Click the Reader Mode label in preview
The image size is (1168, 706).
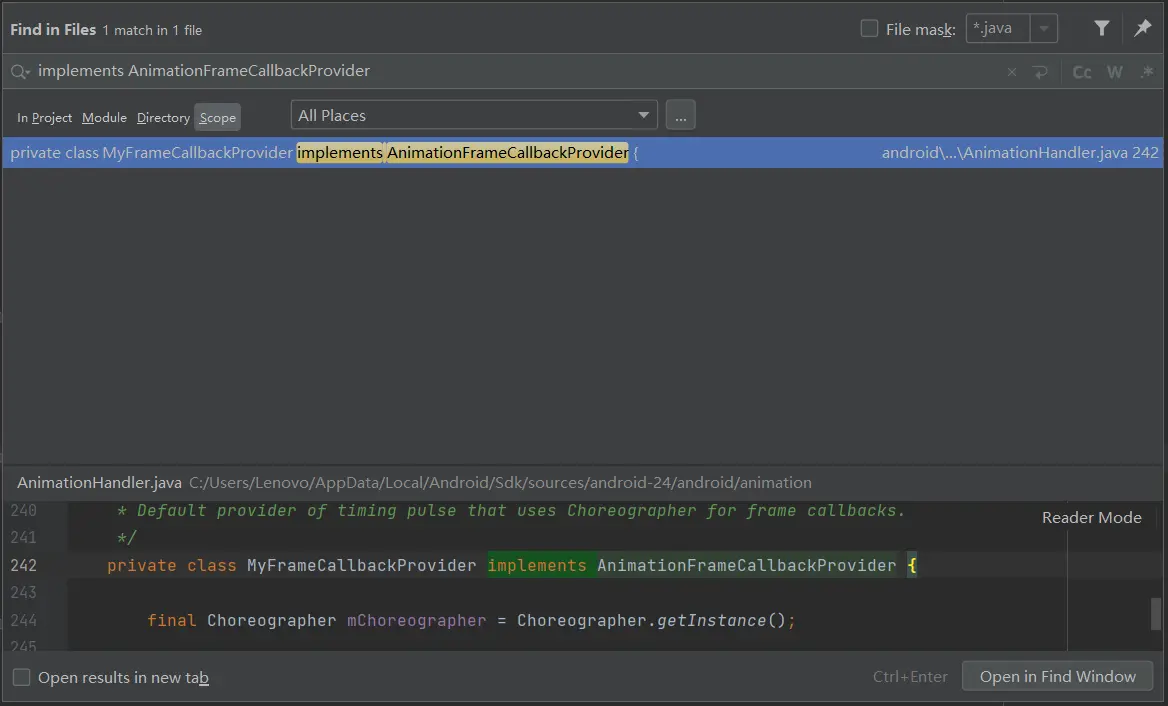point(1091,517)
